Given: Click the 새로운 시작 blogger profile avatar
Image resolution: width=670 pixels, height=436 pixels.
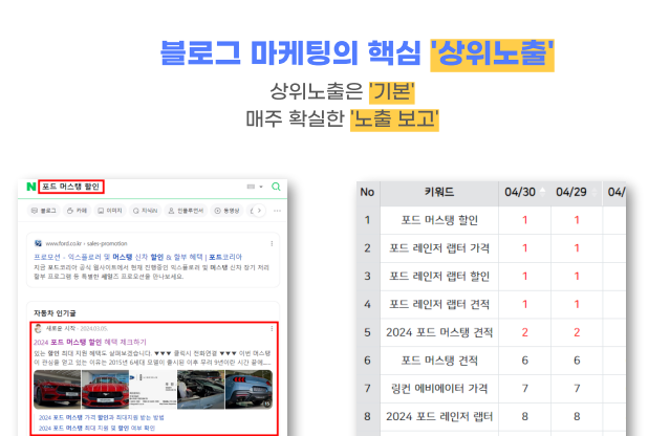Looking at the screenshot, I should (37, 328).
